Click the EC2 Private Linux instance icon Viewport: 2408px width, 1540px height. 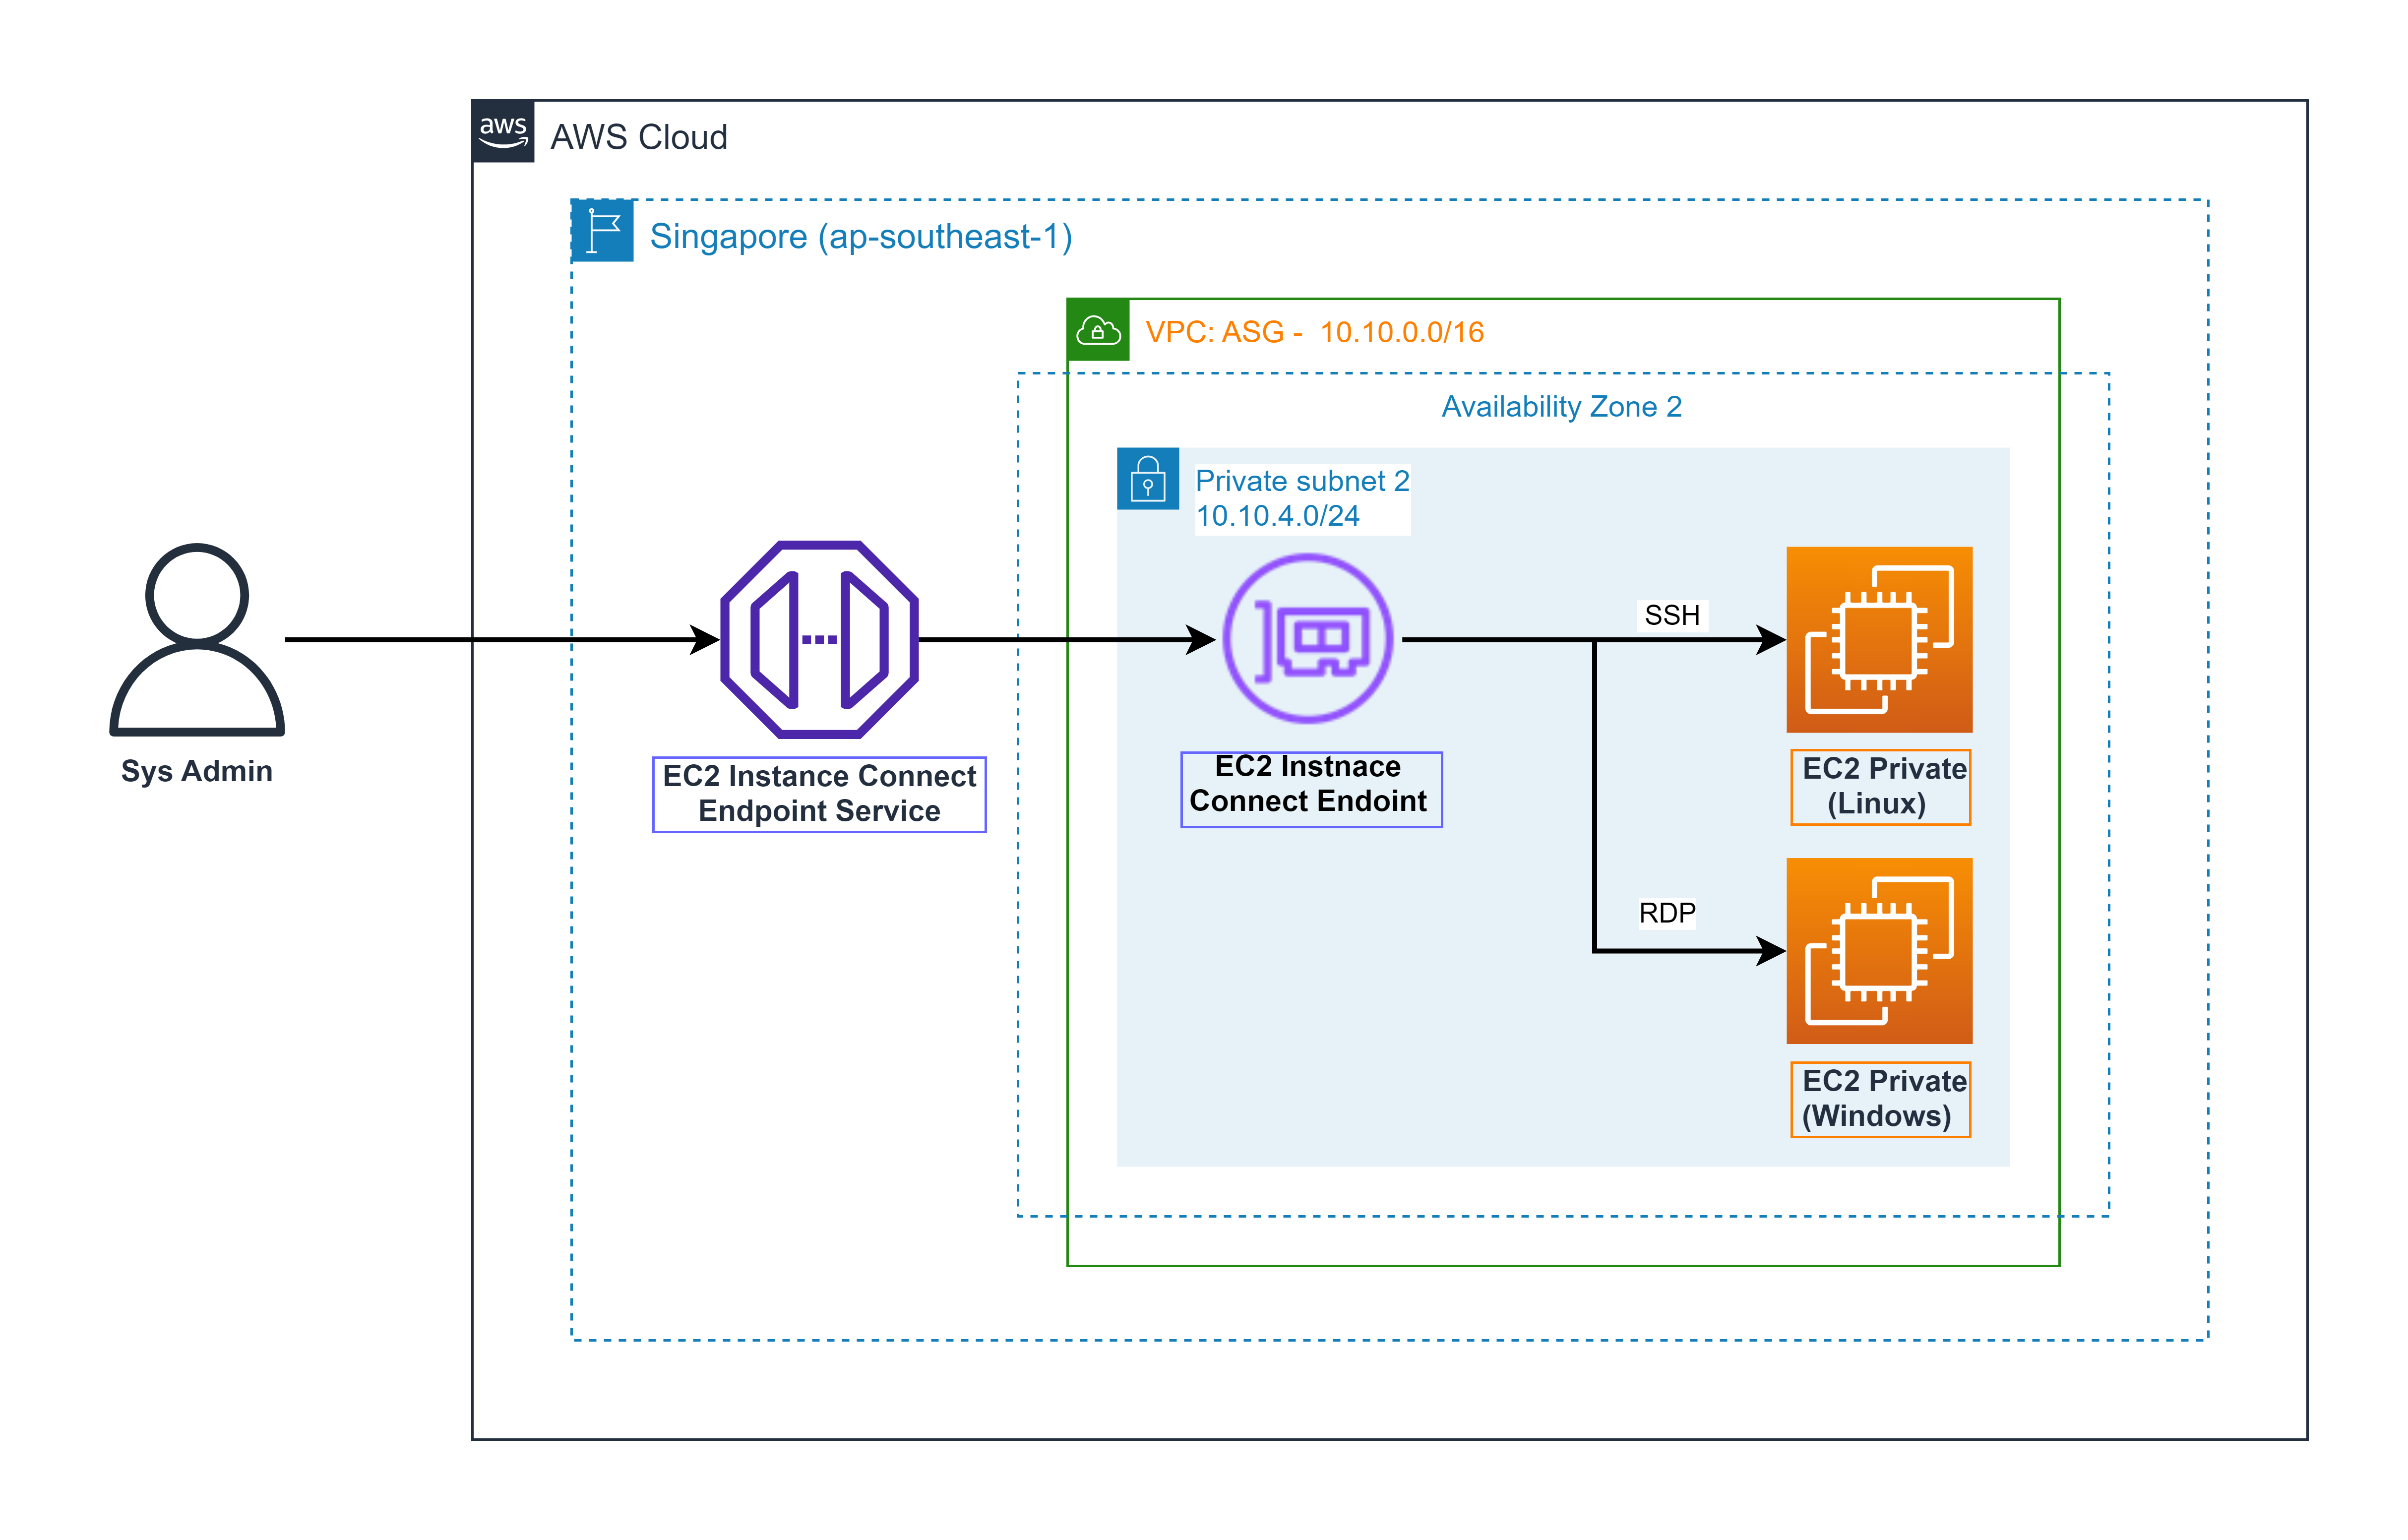(x=1879, y=640)
